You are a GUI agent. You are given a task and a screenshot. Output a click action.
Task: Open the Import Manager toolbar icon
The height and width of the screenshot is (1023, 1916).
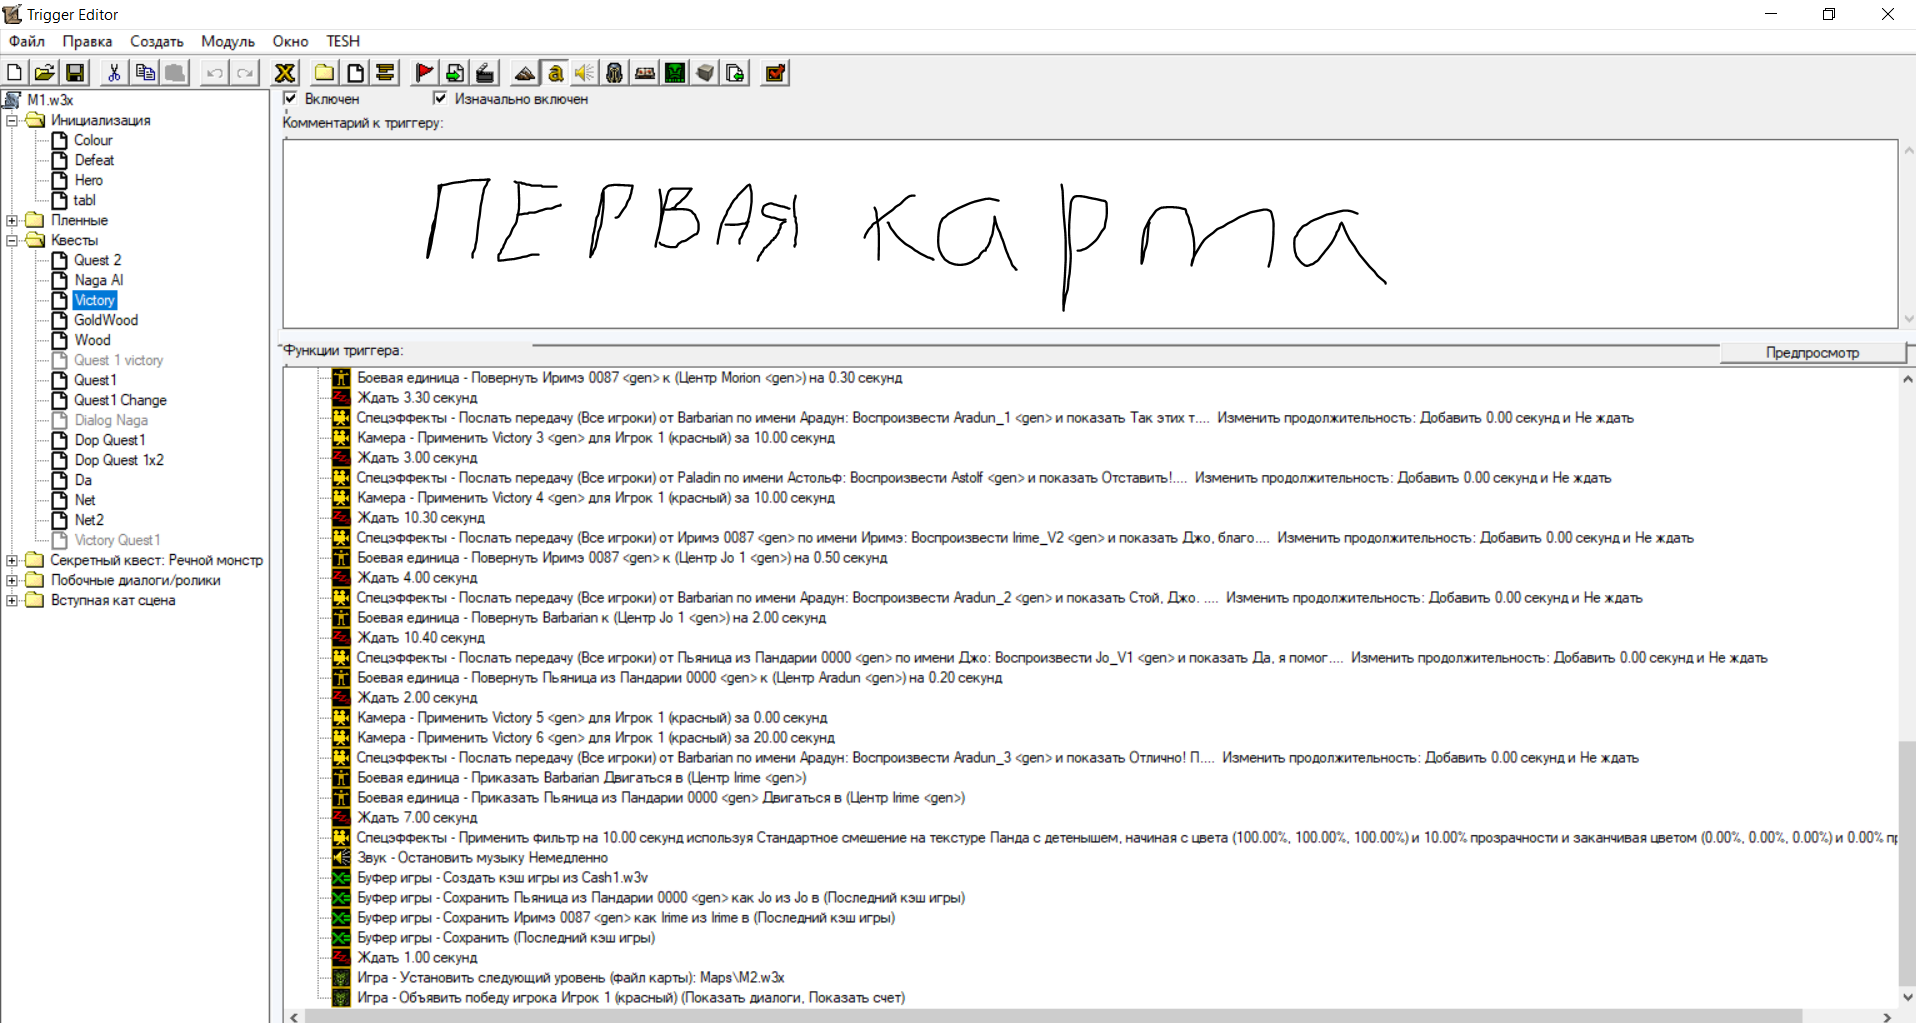click(735, 73)
